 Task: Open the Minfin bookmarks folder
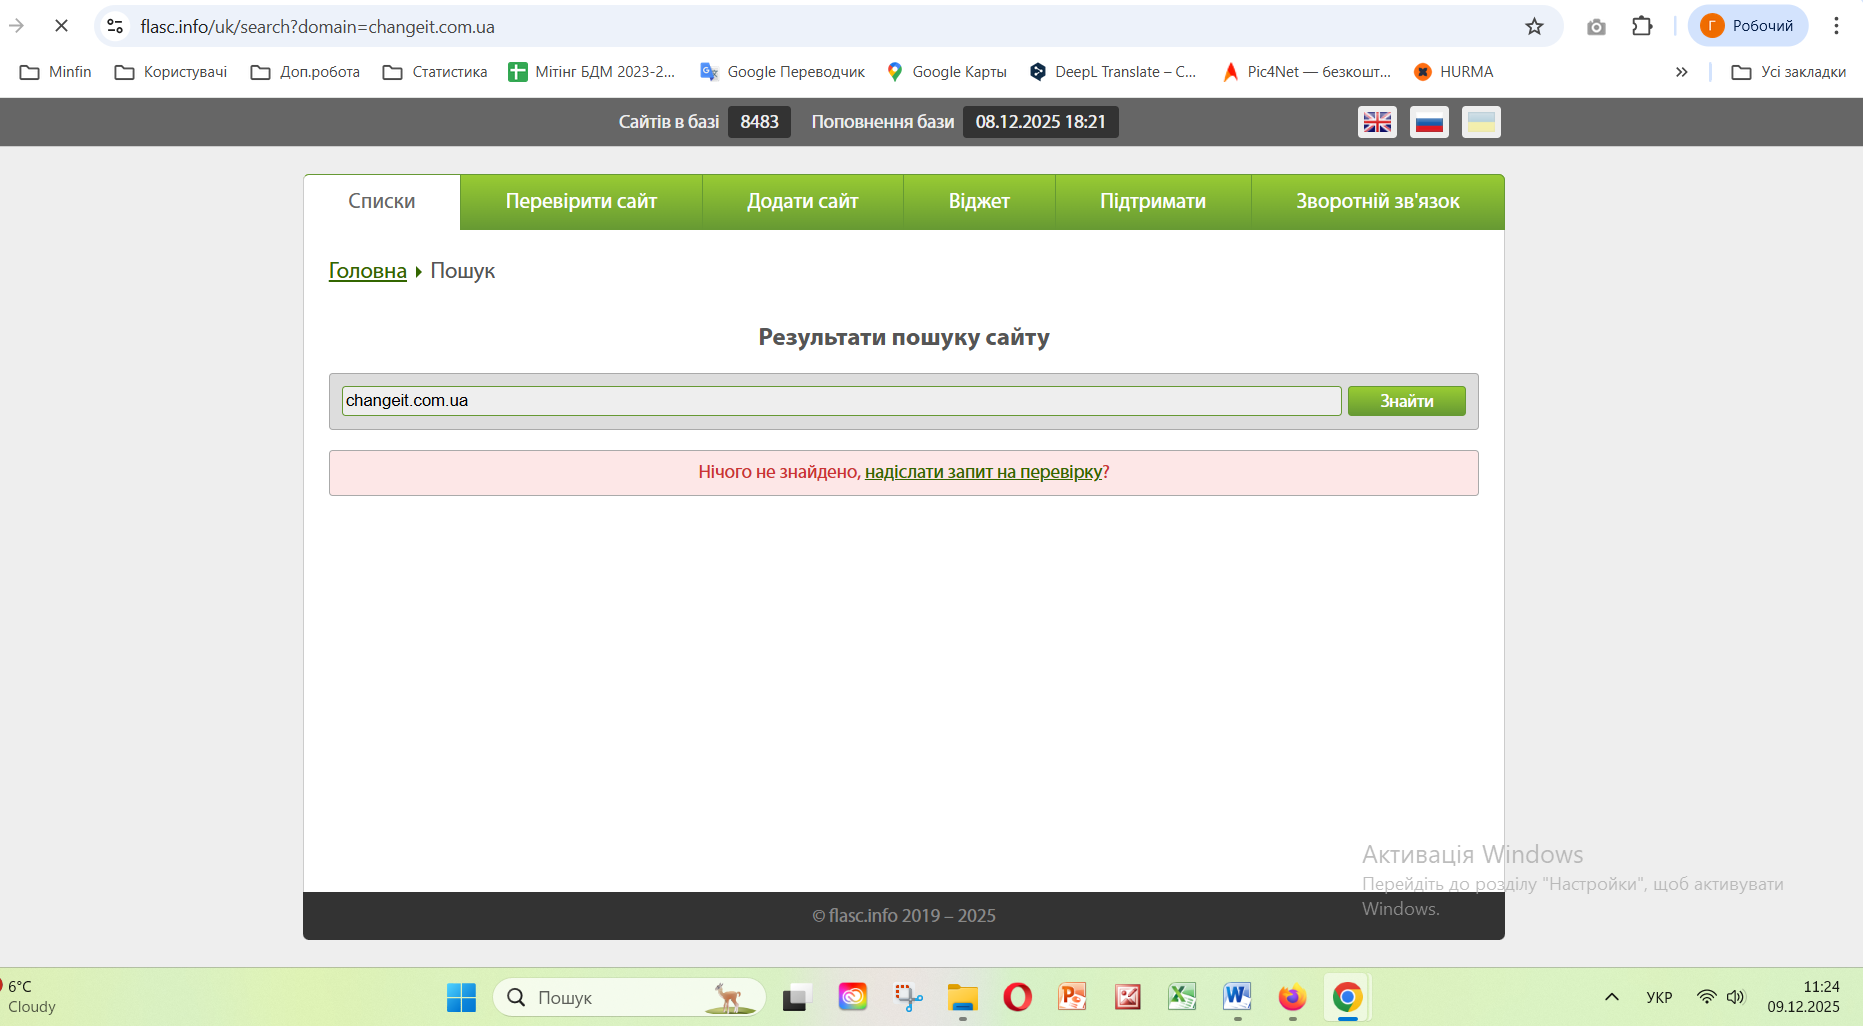coord(56,72)
